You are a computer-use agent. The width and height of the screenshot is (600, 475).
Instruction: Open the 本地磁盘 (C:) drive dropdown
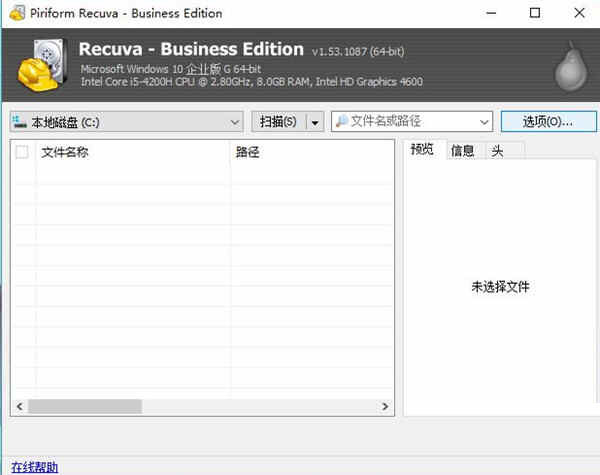pyautogui.click(x=235, y=122)
